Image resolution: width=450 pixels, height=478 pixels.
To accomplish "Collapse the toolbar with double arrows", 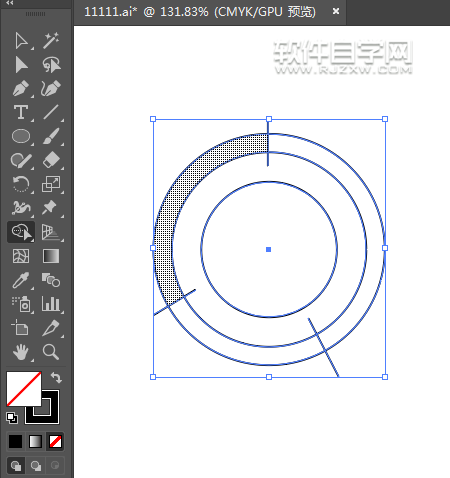I will [10, 3].
